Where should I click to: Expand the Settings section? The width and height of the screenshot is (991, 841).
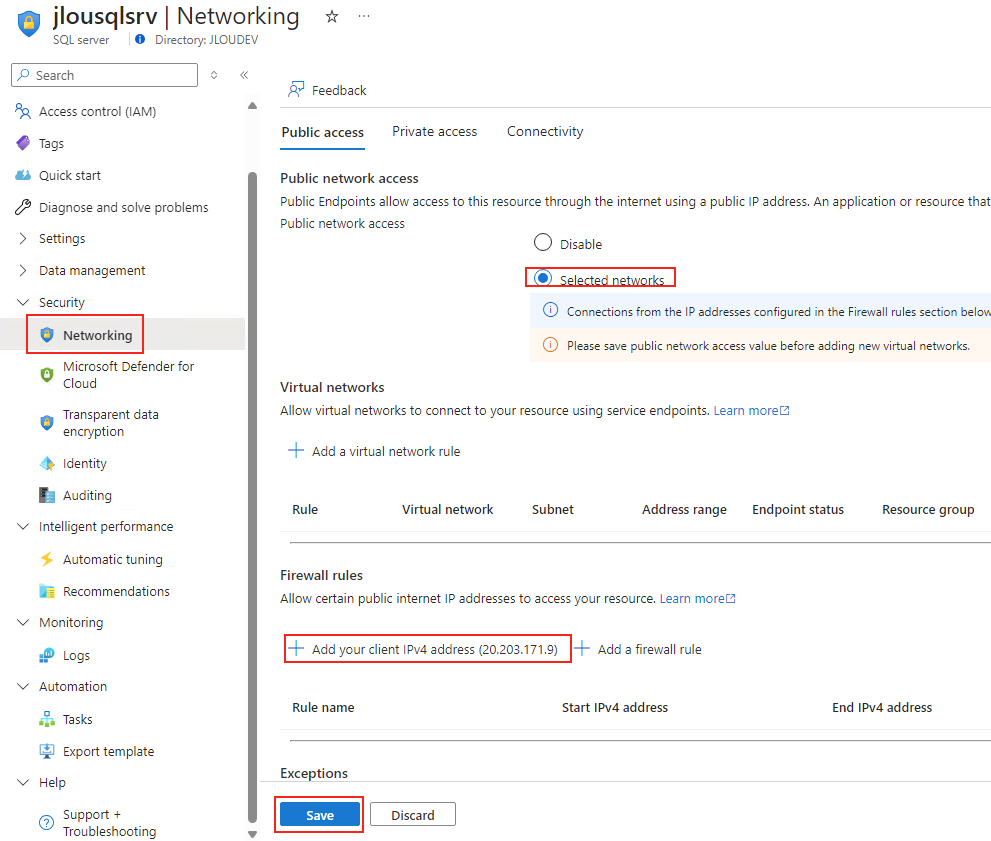[23, 238]
